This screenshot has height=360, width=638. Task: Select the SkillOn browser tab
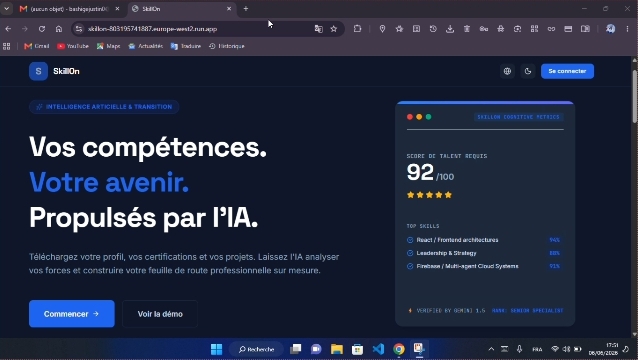(x=182, y=9)
